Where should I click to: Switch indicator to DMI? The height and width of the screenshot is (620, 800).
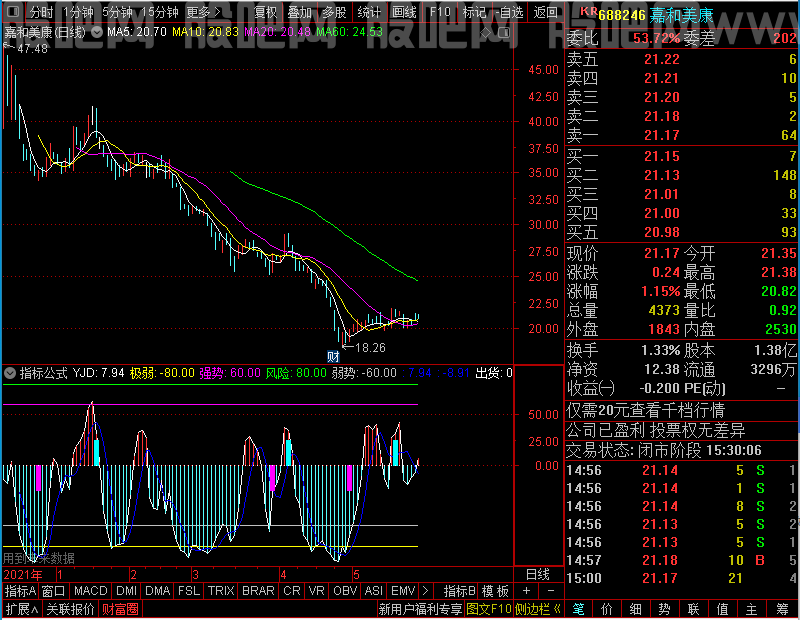click(x=127, y=591)
